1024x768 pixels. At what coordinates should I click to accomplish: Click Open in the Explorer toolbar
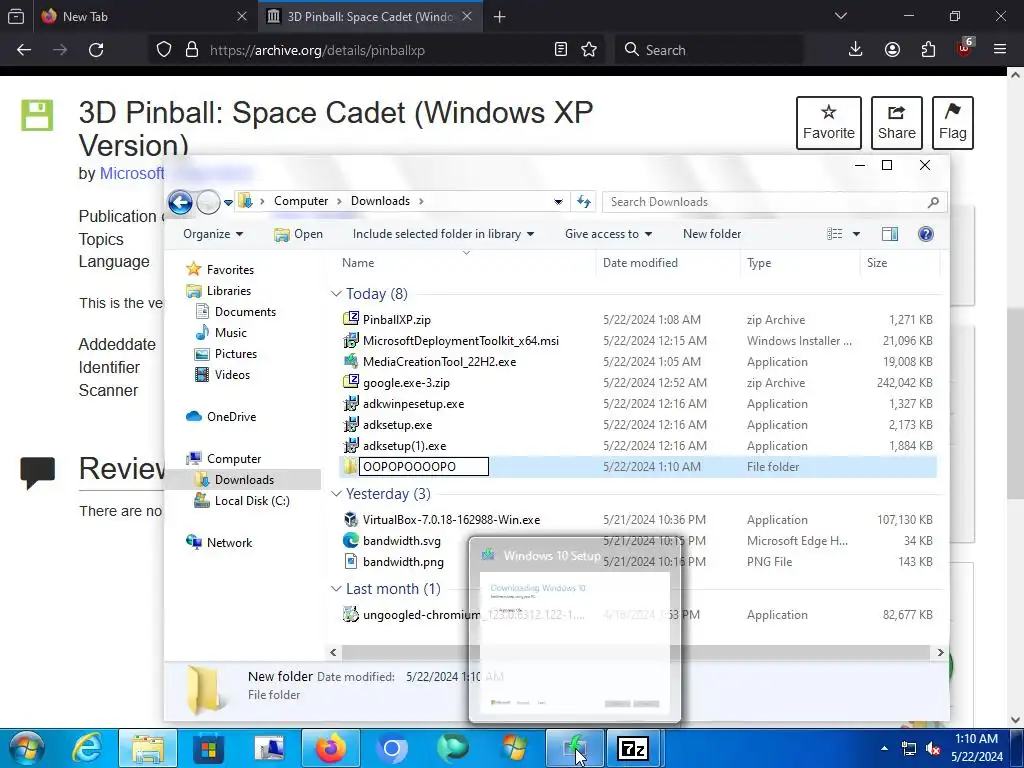[x=298, y=234]
